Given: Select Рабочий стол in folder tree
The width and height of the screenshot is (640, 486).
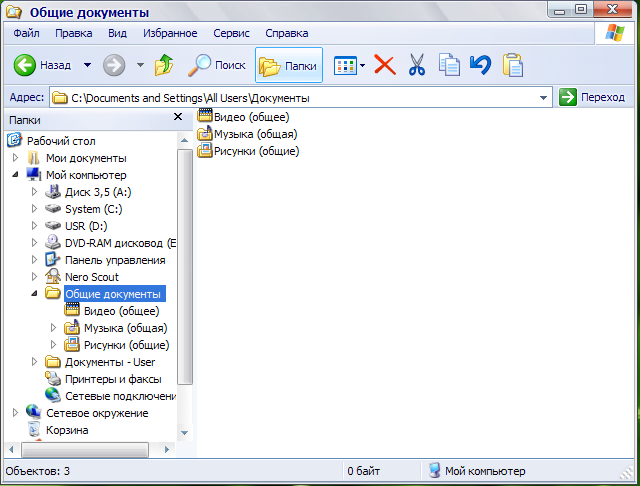Looking at the screenshot, I should [x=61, y=141].
